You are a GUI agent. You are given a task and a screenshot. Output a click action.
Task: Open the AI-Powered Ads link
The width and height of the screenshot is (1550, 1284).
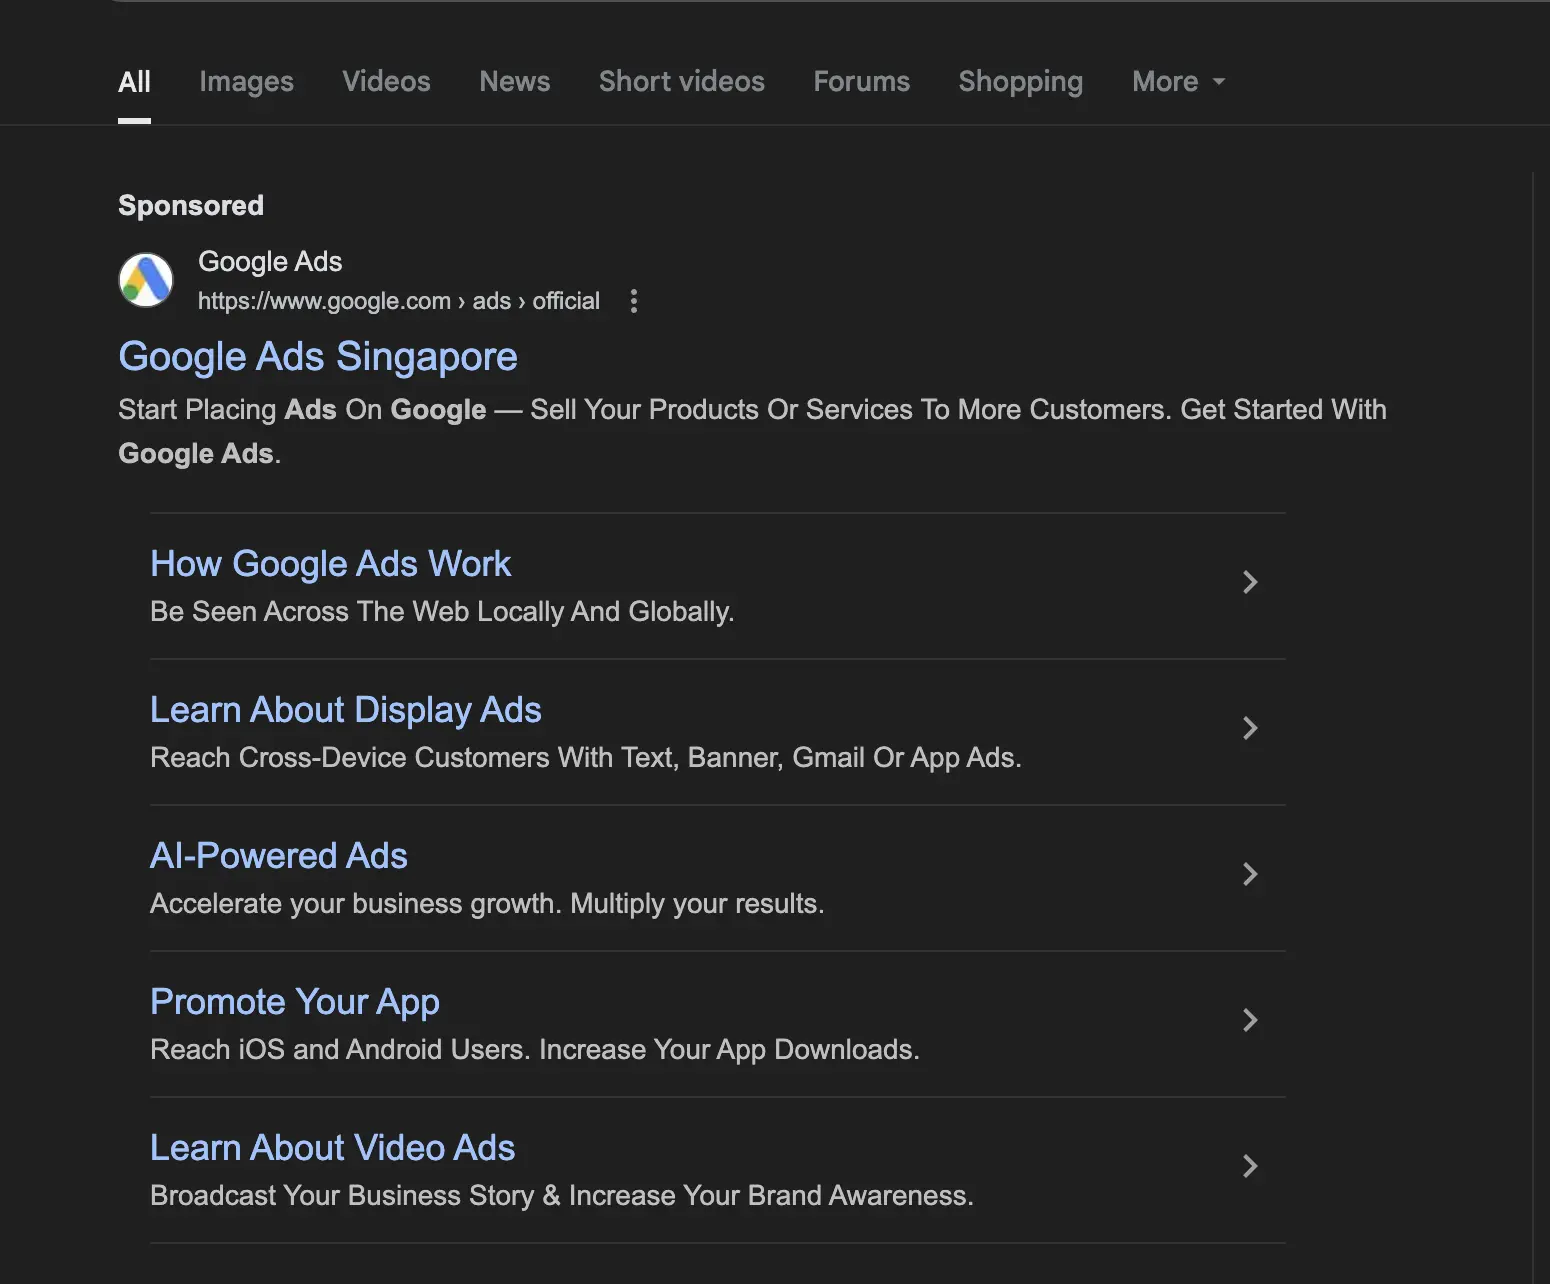(279, 856)
